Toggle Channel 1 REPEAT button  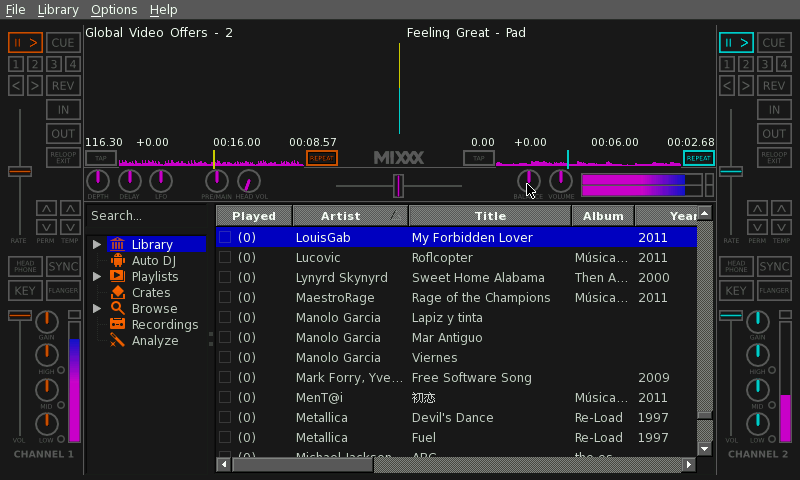click(322, 158)
